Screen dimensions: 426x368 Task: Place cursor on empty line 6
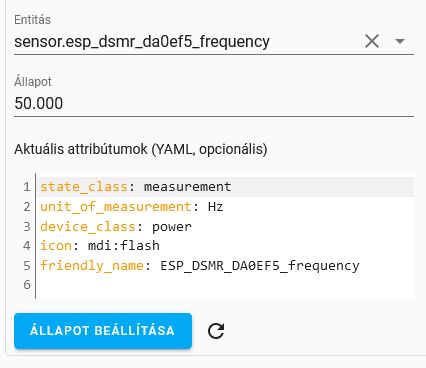pos(225,285)
